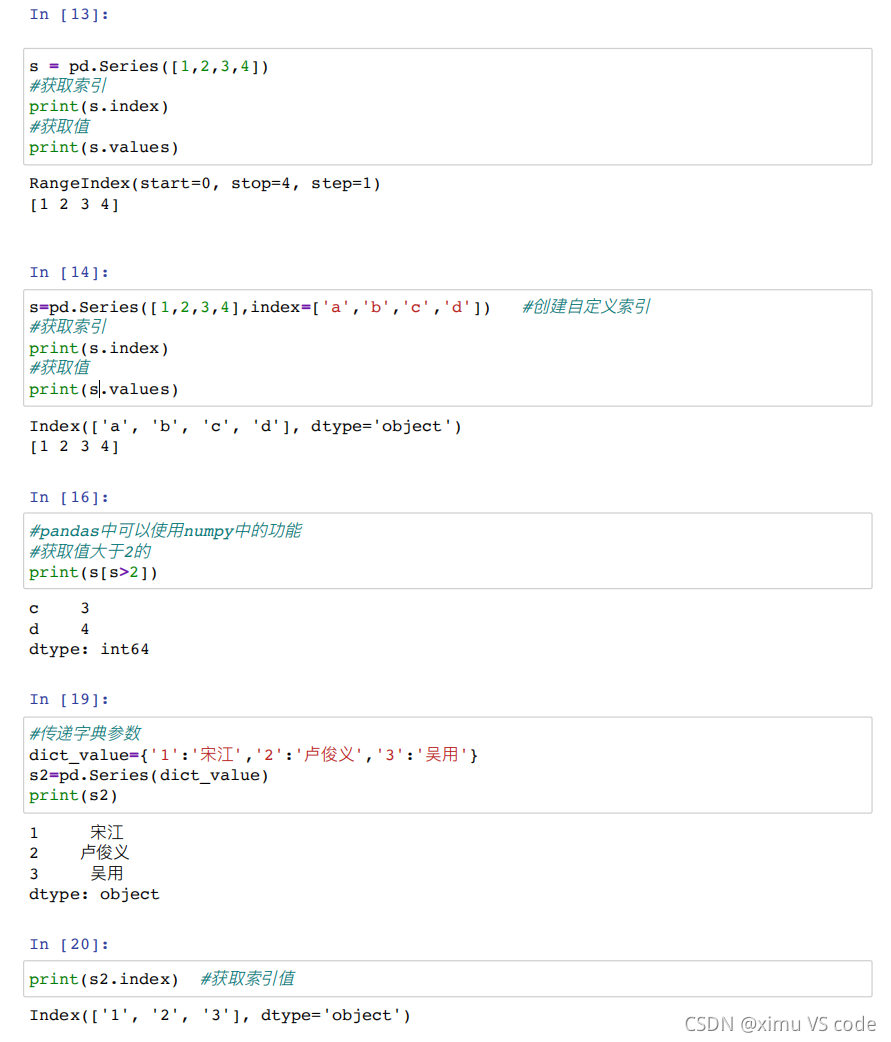Click the s2=pd.Series(dict_value) line

(x=149, y=776)
